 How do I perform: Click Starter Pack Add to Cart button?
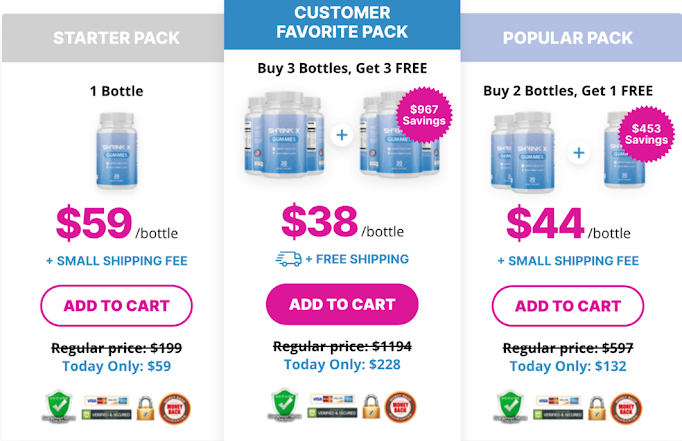point(116,306)
